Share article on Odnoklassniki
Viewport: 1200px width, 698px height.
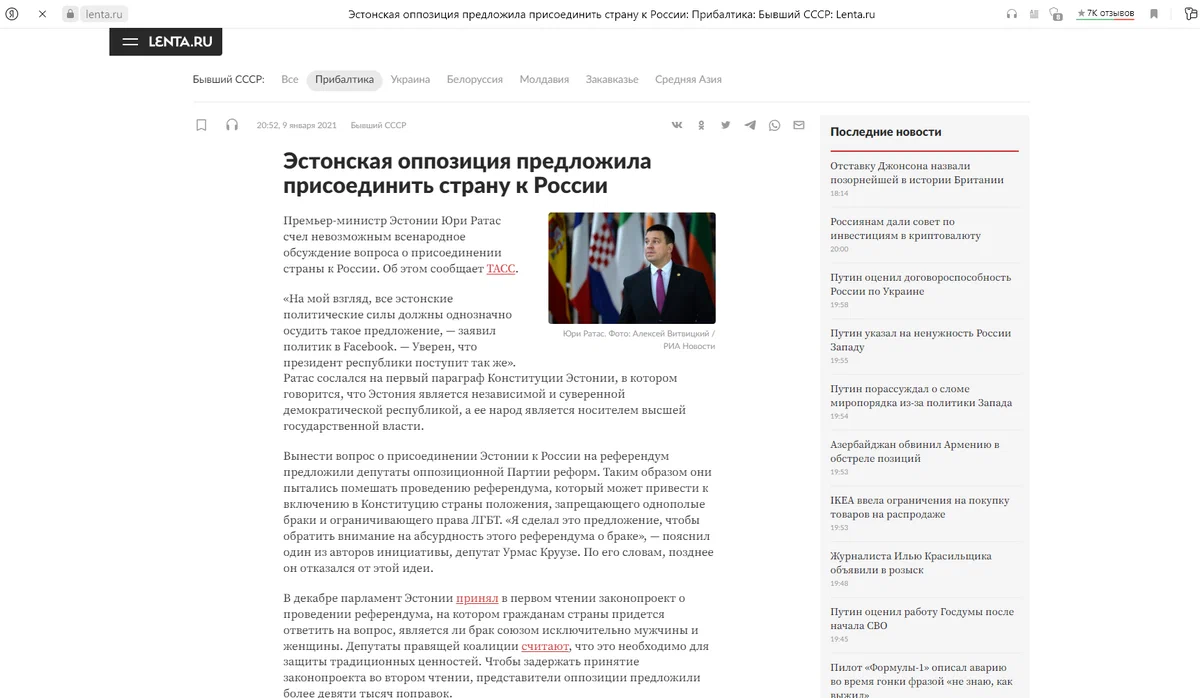tap(701, 125)
